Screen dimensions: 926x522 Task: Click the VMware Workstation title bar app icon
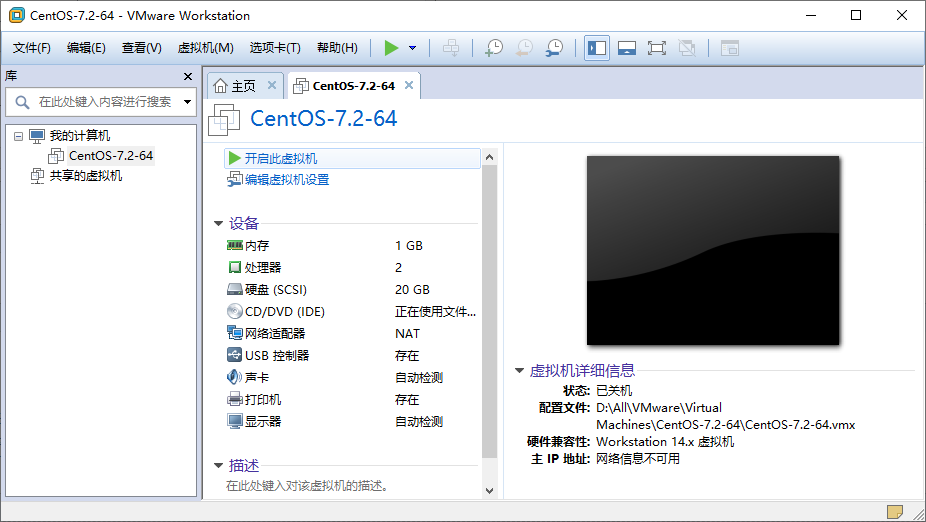point(17,15)
